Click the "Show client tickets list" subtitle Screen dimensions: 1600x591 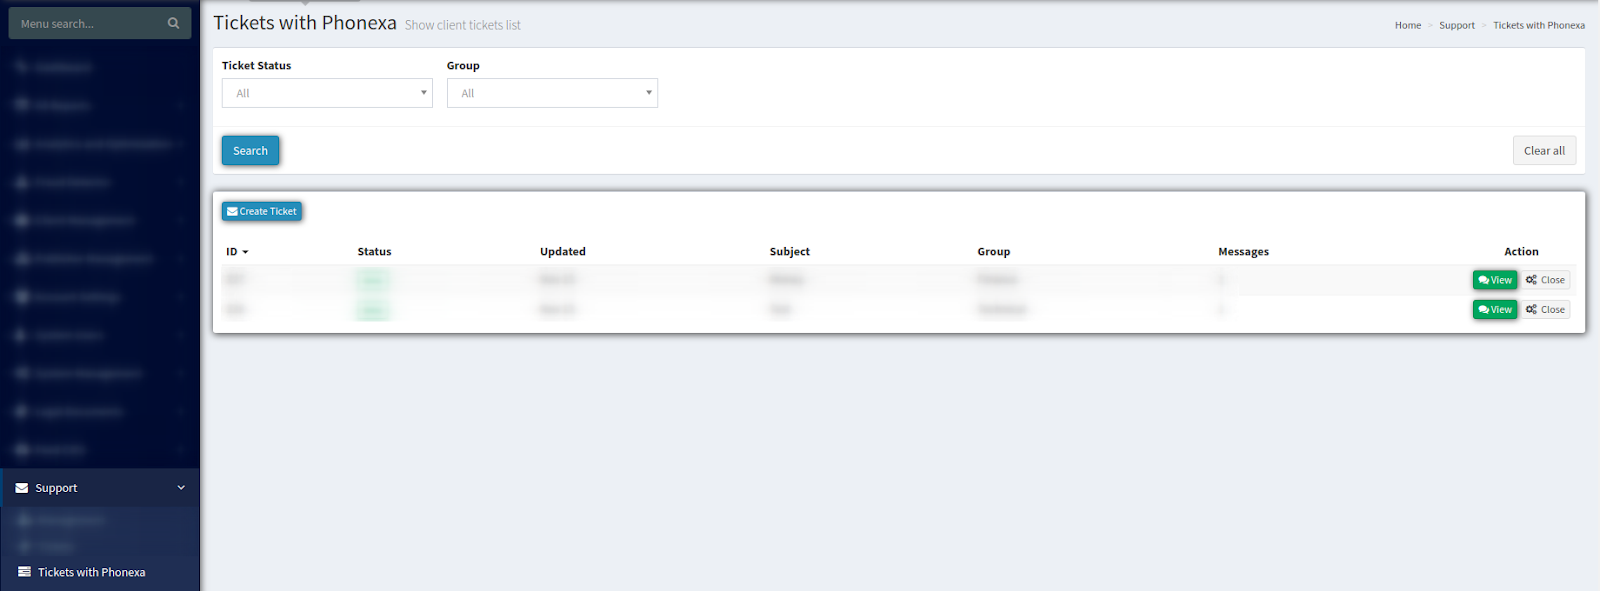click(463, 25)
